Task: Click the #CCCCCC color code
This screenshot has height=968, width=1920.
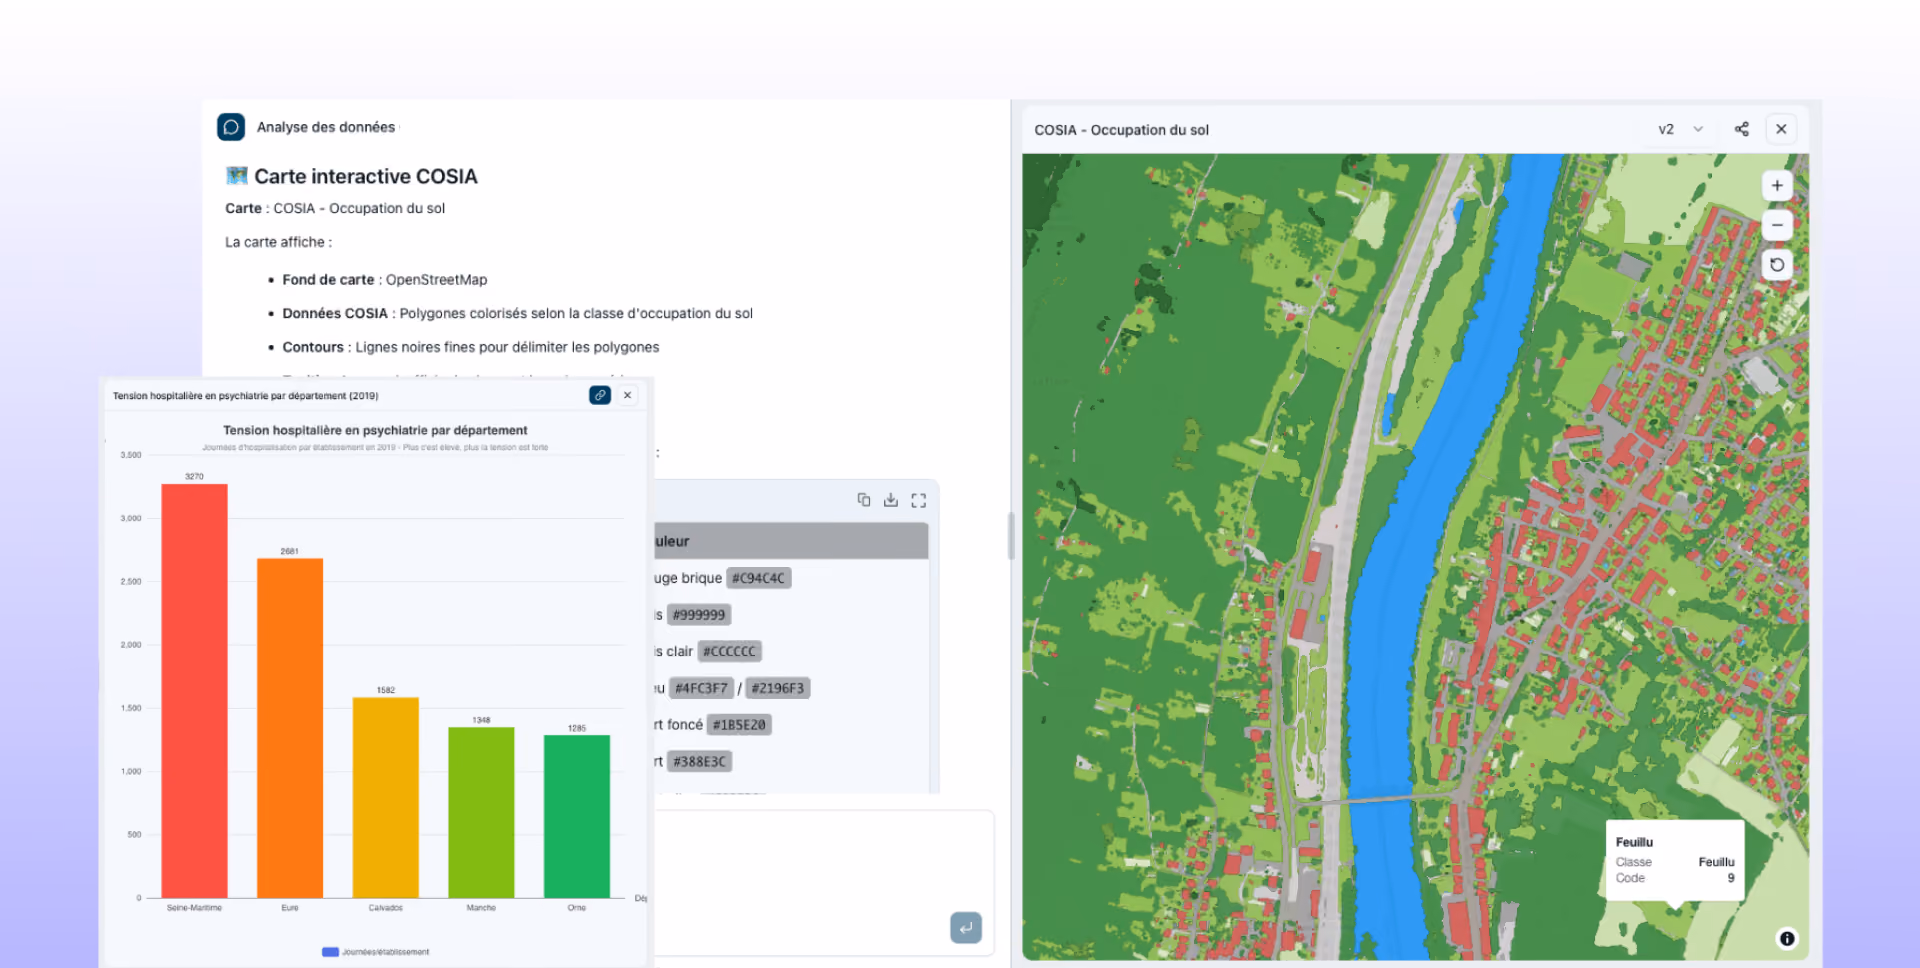Action: point(730,651)
